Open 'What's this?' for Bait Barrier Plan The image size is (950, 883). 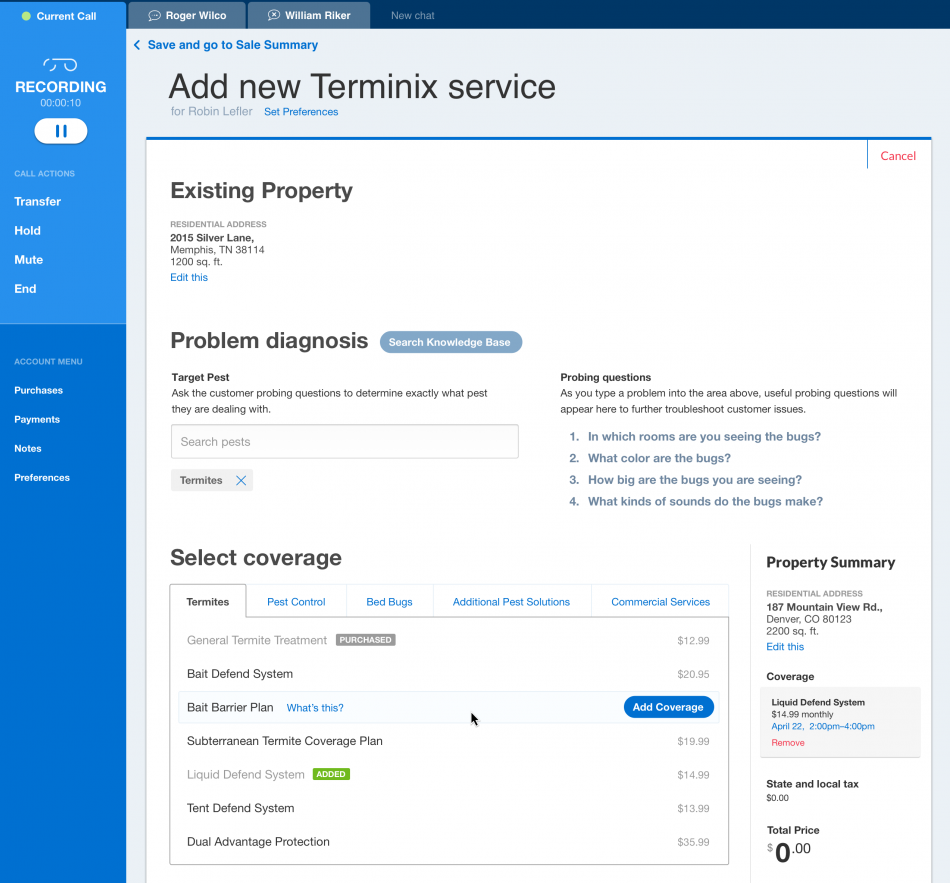click(x=315, y=708)
